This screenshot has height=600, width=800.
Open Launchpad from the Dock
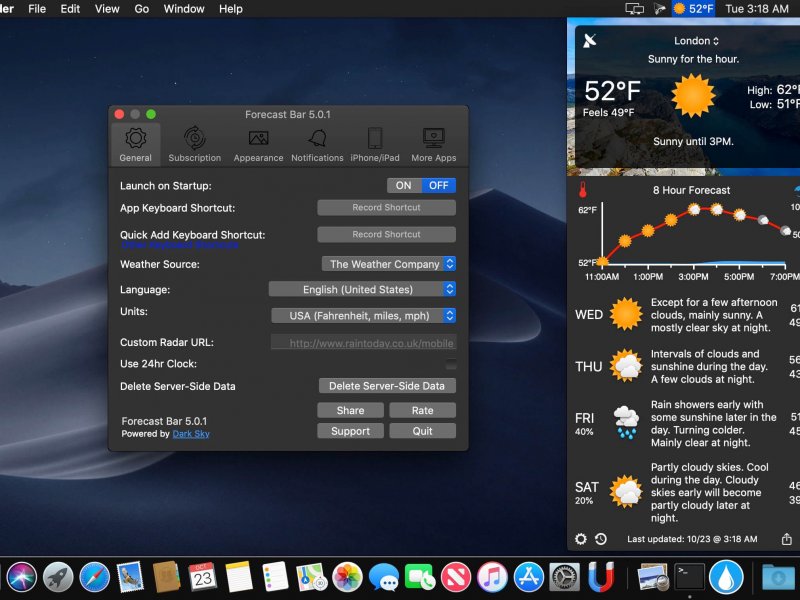(x=58, y=577)
